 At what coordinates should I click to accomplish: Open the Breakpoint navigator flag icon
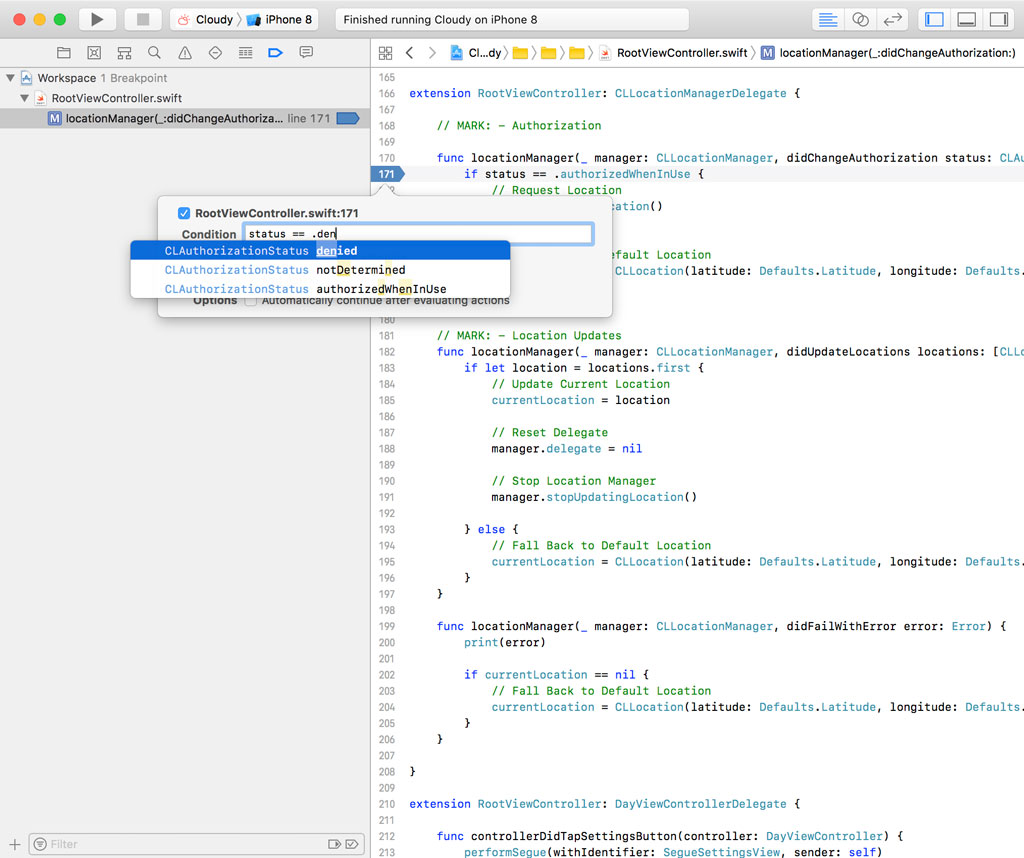point(275,52)
